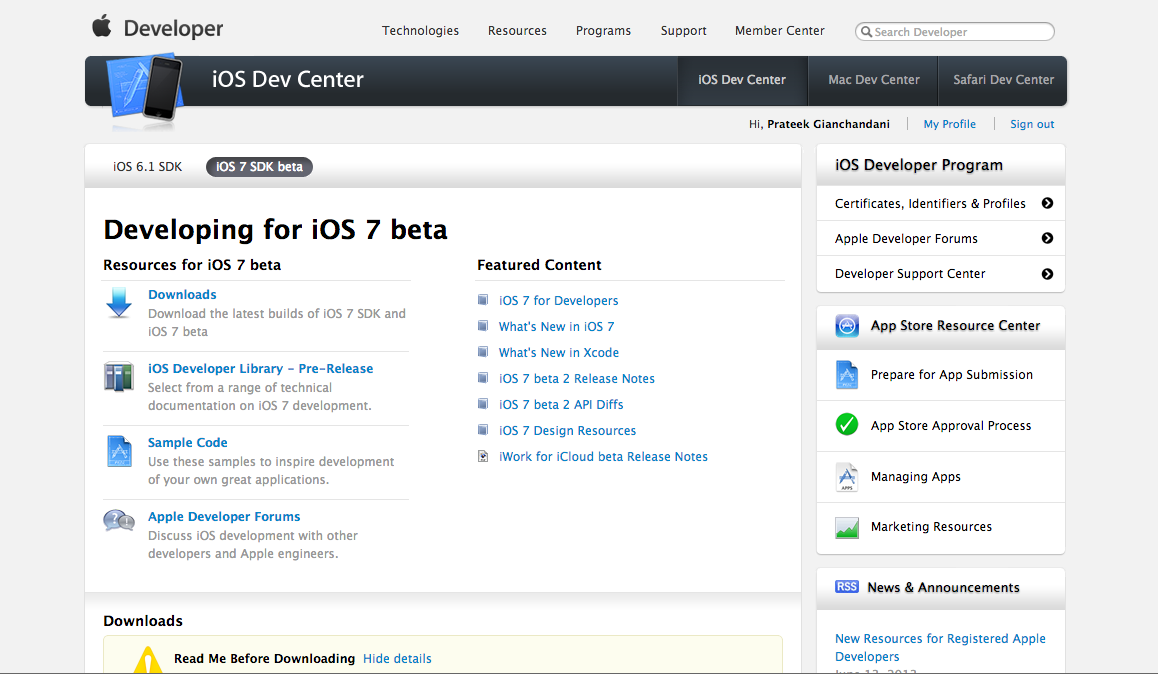Click arrow beside Developer Support Center
Viewport: 1158px width, 674px height.
1047,274
